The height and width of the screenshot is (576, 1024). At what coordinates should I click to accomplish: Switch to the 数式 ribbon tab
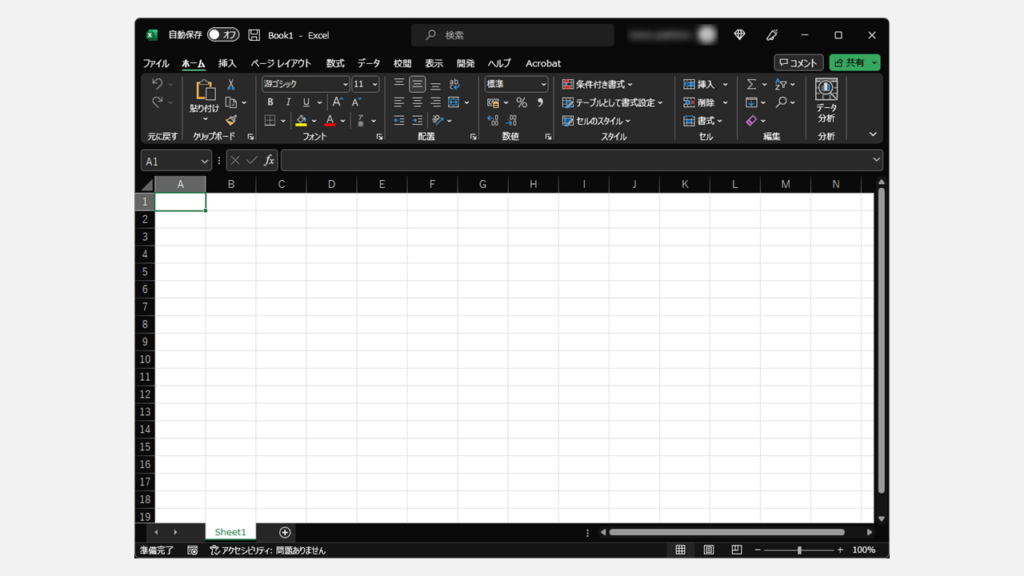[335, 63]
